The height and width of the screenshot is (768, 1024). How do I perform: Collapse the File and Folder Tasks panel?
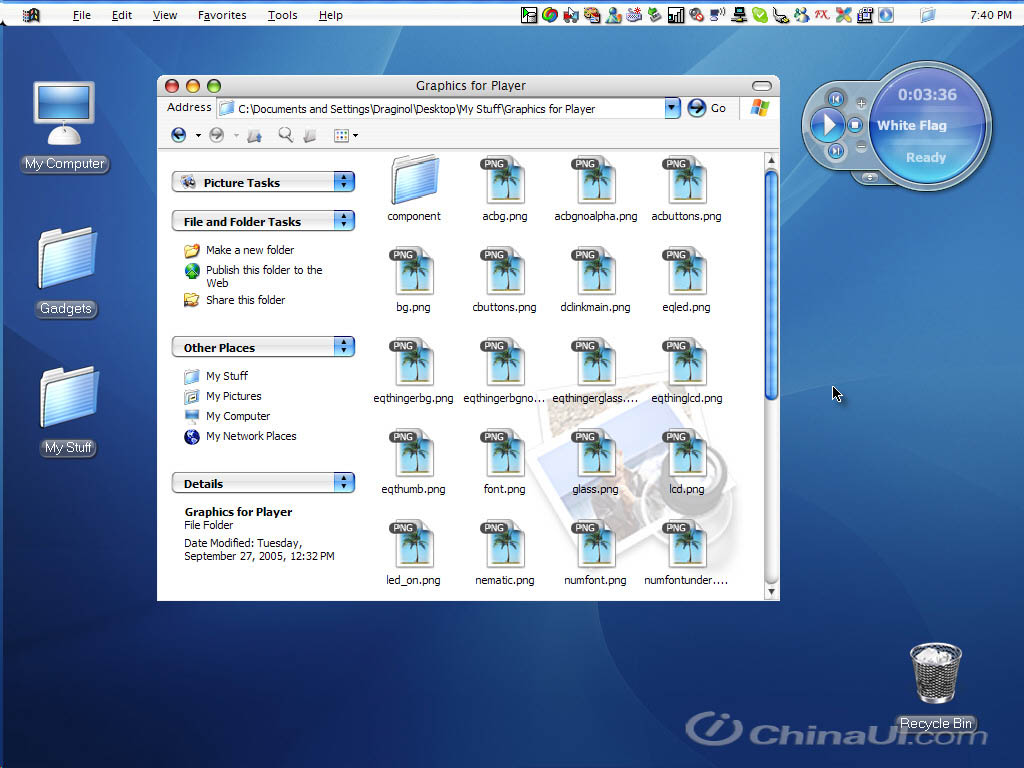[344, 221]
